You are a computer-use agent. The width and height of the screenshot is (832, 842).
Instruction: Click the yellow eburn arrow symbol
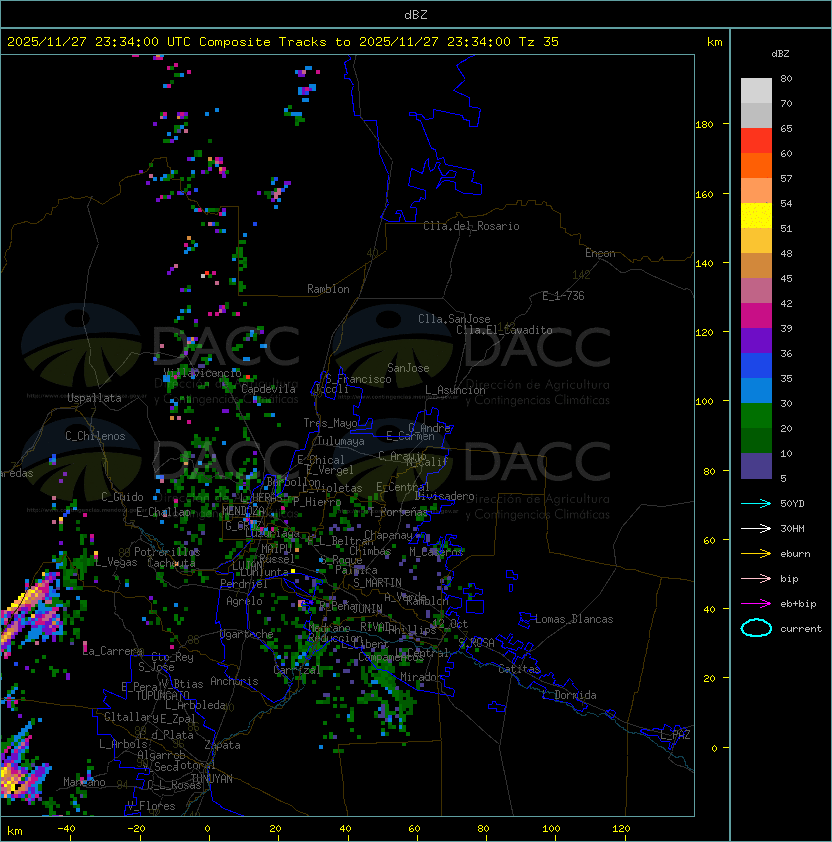756,554
